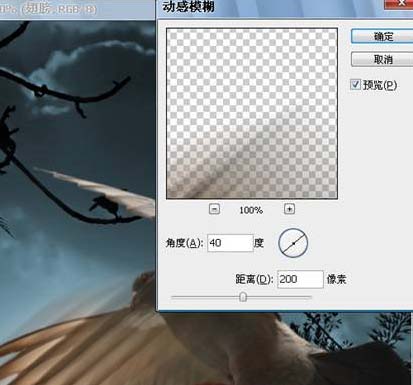
Task: Select the document title tab with RGB/8
Action: (x=48, y=8)
